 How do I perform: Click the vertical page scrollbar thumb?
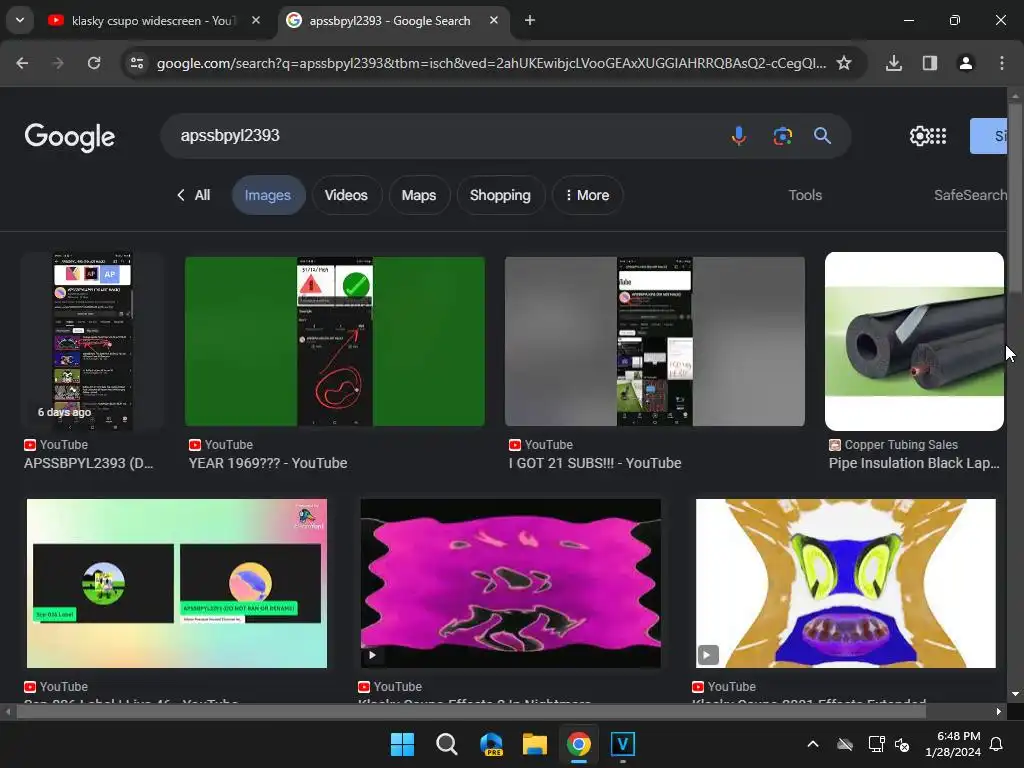point(1015,197)
